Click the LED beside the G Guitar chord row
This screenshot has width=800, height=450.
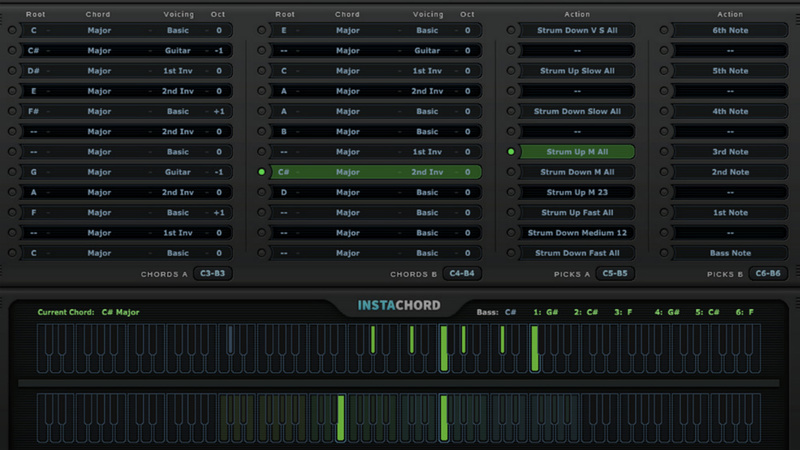click(12, 172)
